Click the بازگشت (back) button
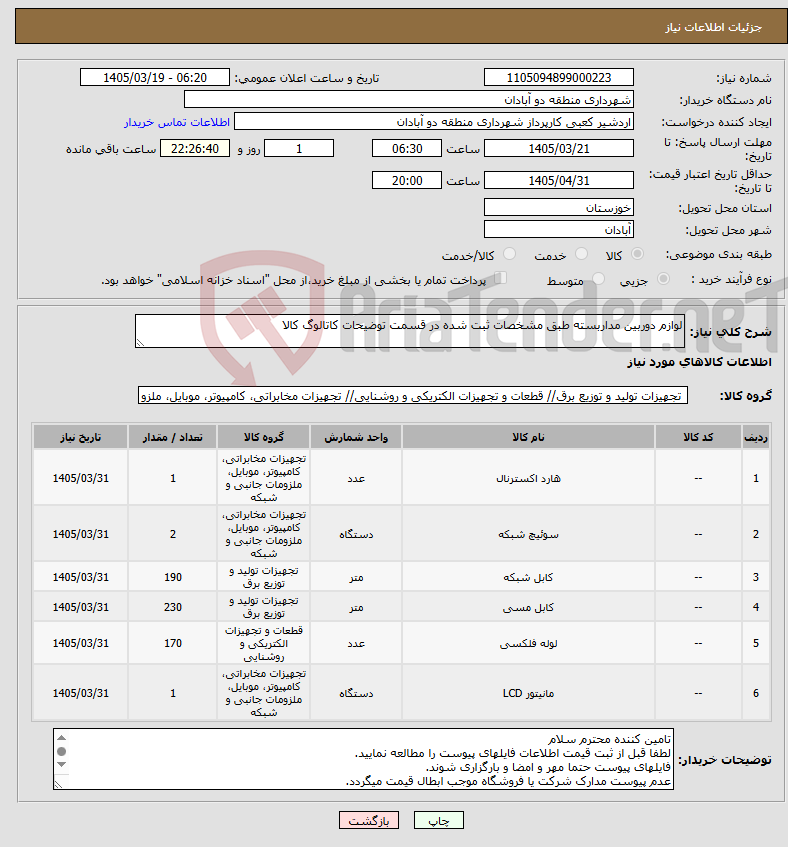Image resolution: width=788 pixels, height=847 pixels. click(x=369, y=821)
